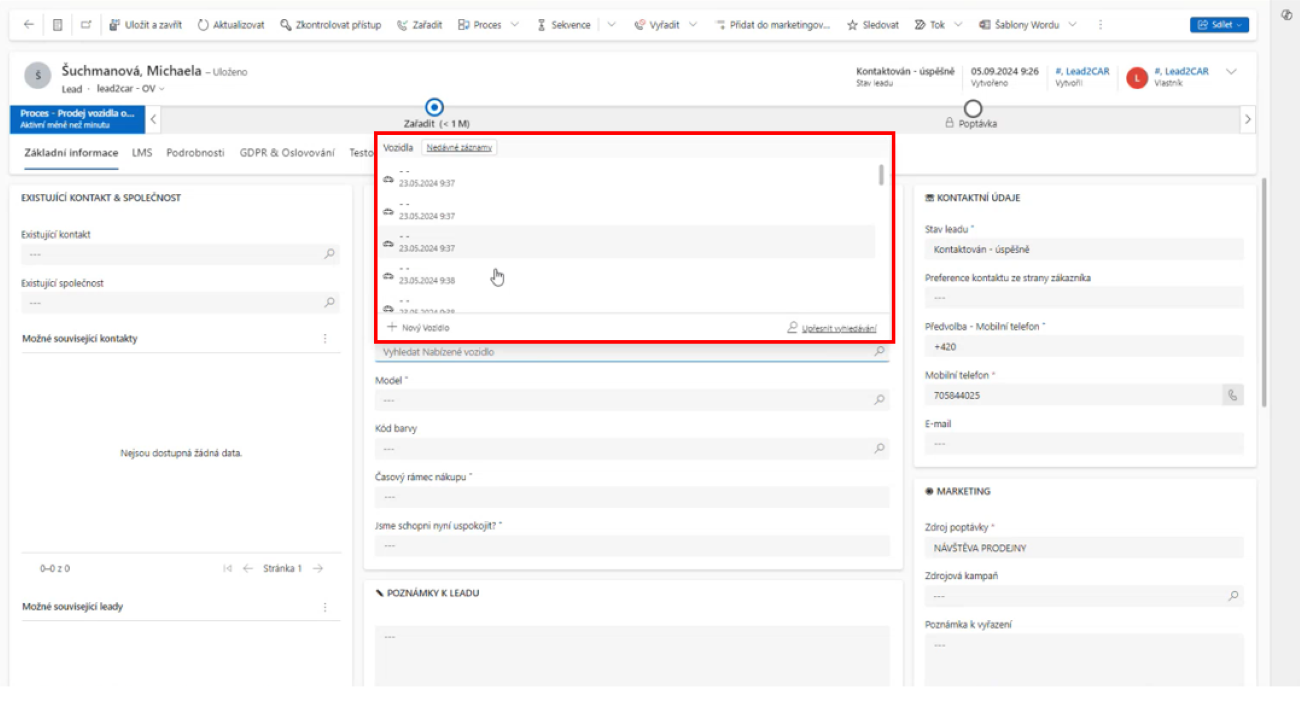Image resolution: width=1300 pixels, height=706 pixels.
Task: Click the scrollbar in the Vozidla lookup list
Action: 880,176
